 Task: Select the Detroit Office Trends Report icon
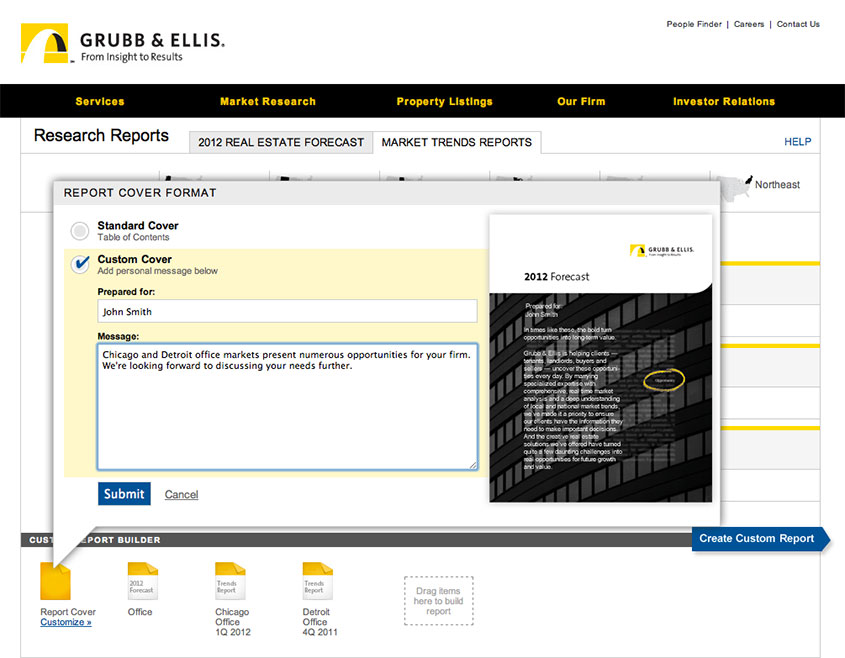tap(317, 580)
